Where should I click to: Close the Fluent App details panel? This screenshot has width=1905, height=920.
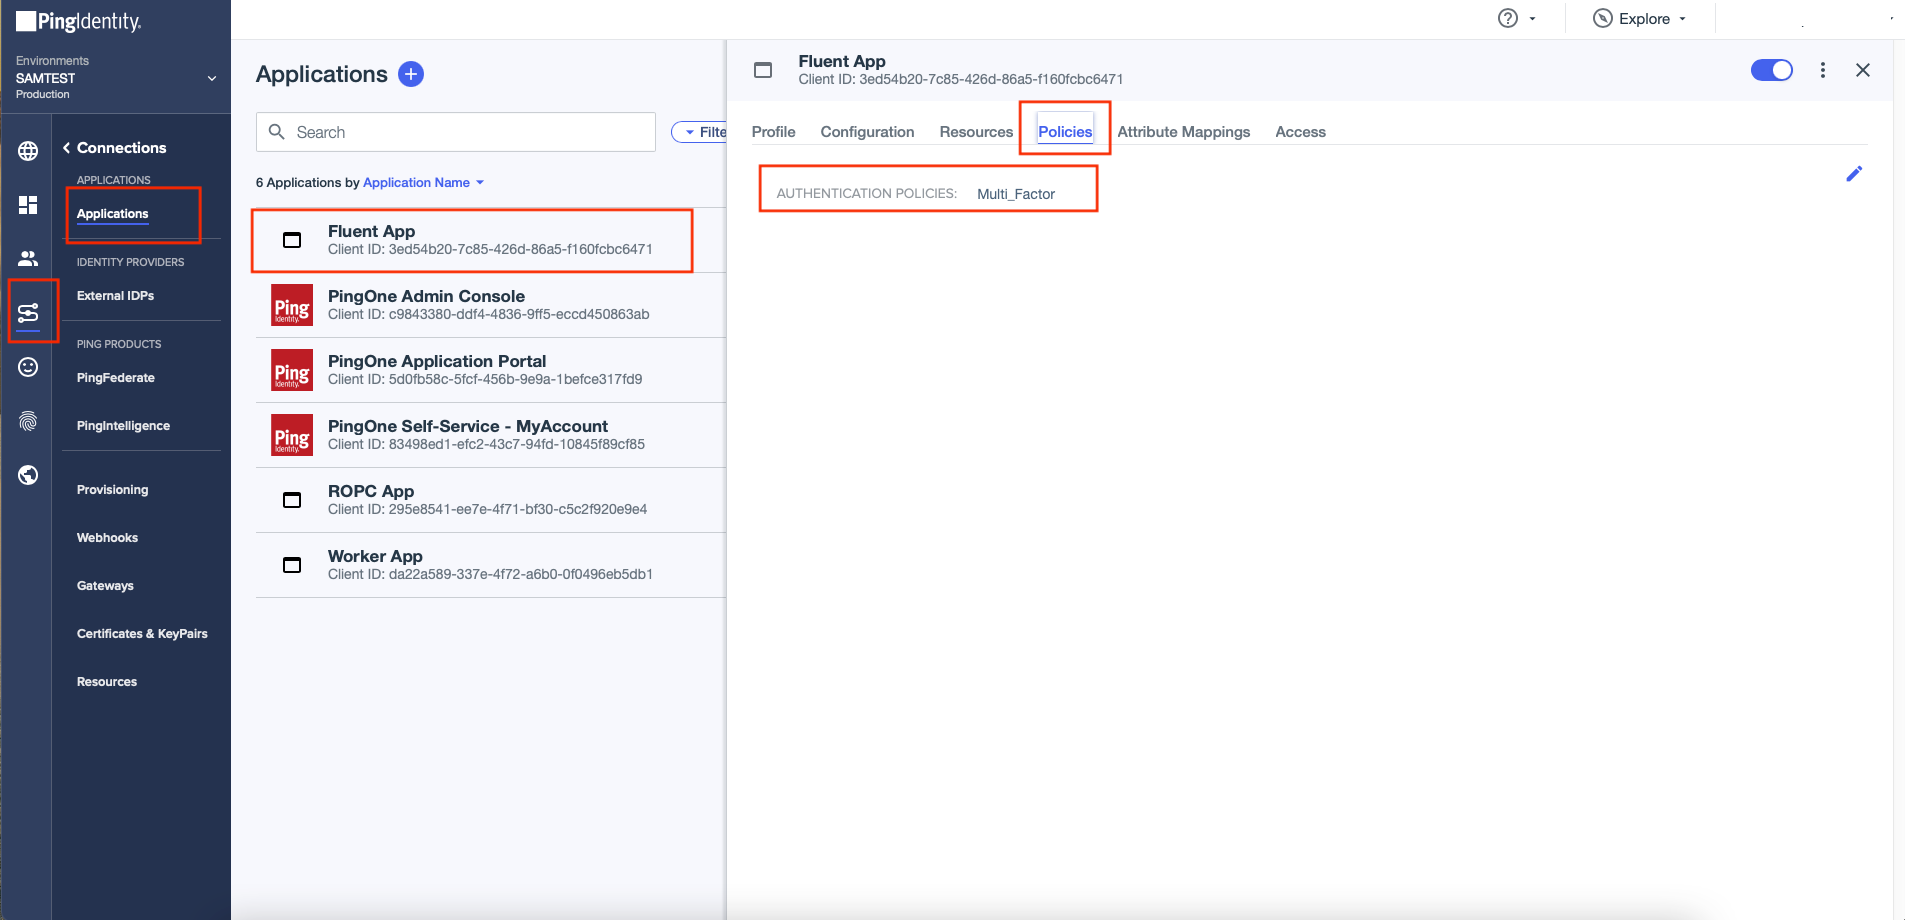tap(1862, 70)
